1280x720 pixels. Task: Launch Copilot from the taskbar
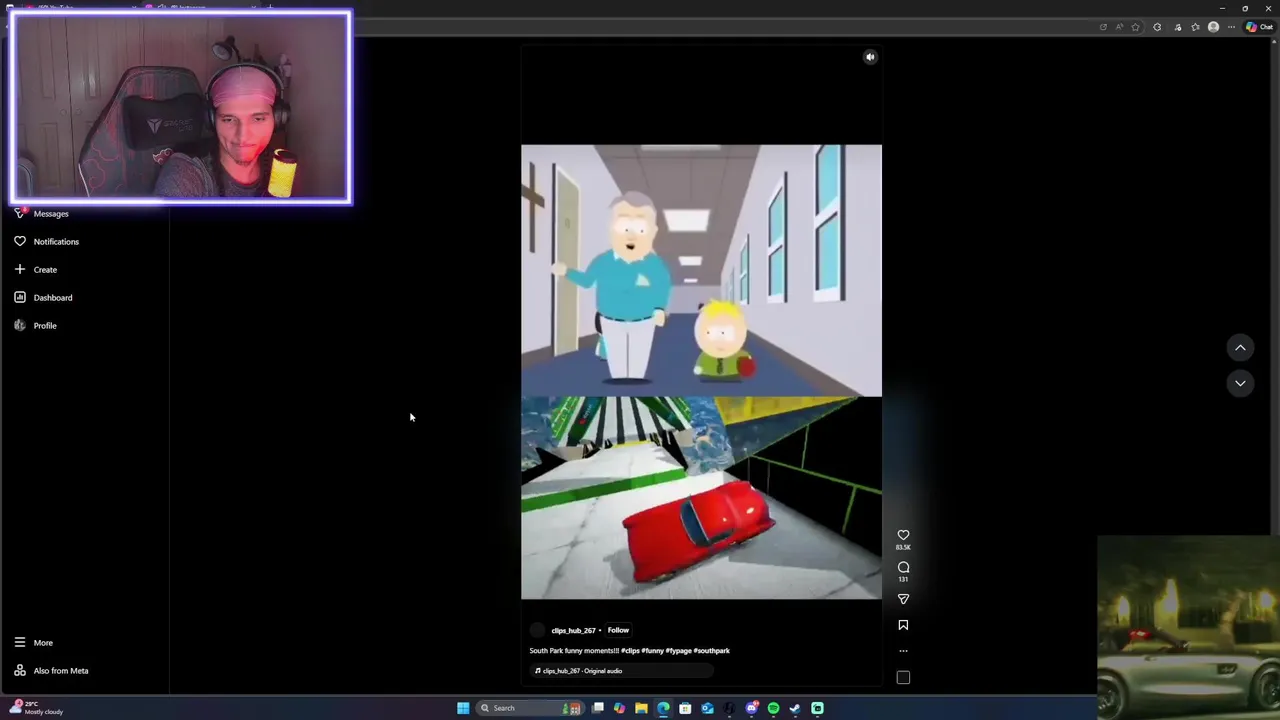coord(620,708)
